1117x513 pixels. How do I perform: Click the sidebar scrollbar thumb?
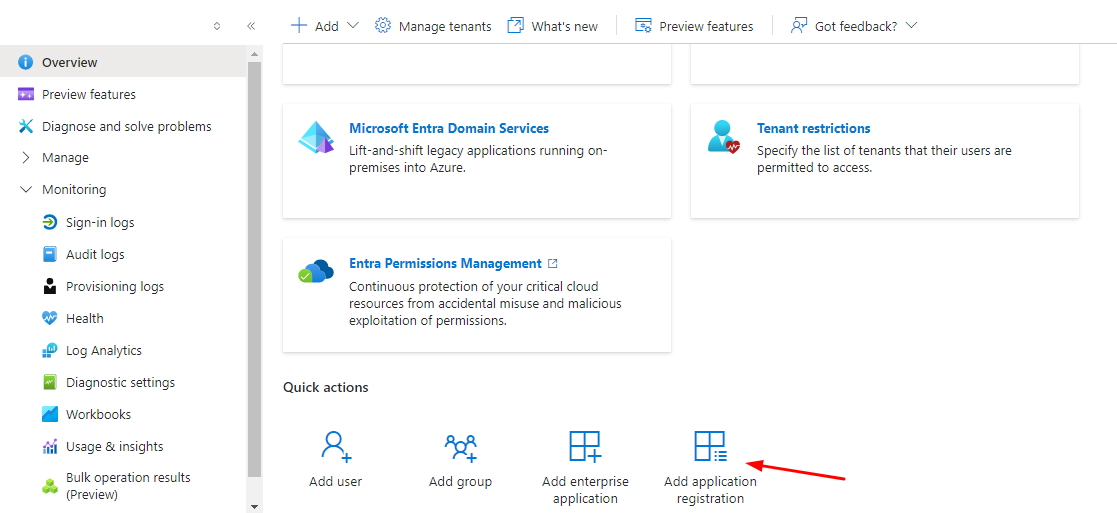click(254, 269)
